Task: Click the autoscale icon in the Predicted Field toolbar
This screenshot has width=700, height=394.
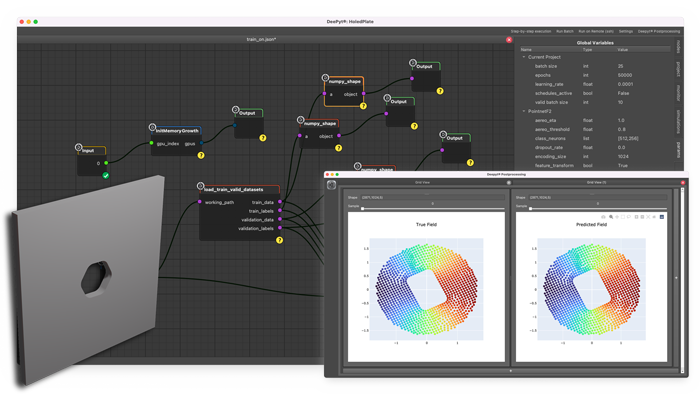Action: pos(648,217)
